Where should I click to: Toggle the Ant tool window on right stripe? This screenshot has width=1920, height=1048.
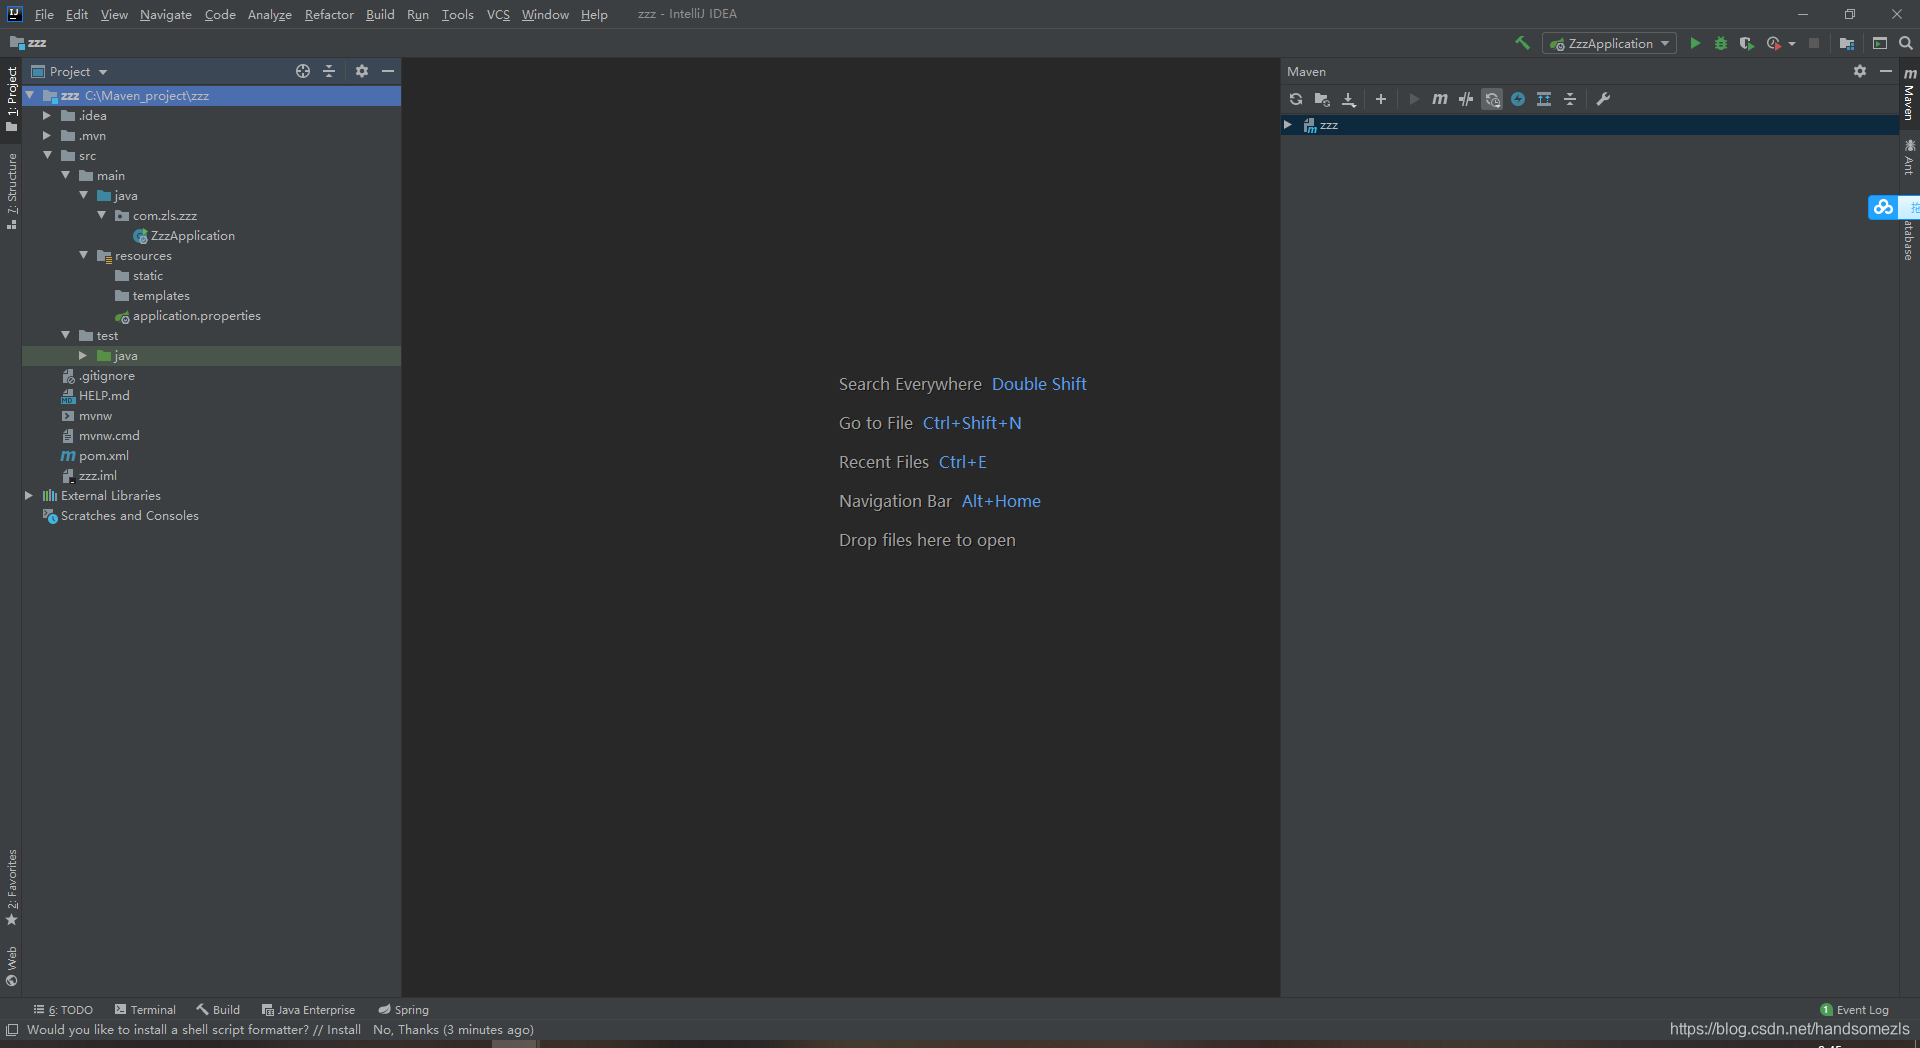1909,157
